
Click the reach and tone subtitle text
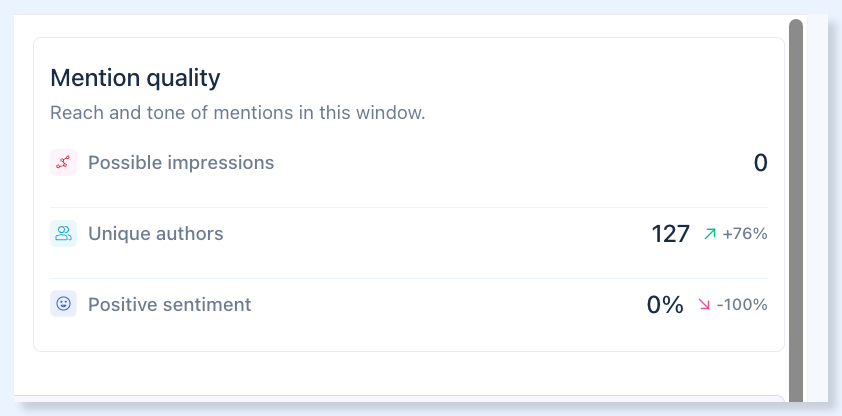237,113
